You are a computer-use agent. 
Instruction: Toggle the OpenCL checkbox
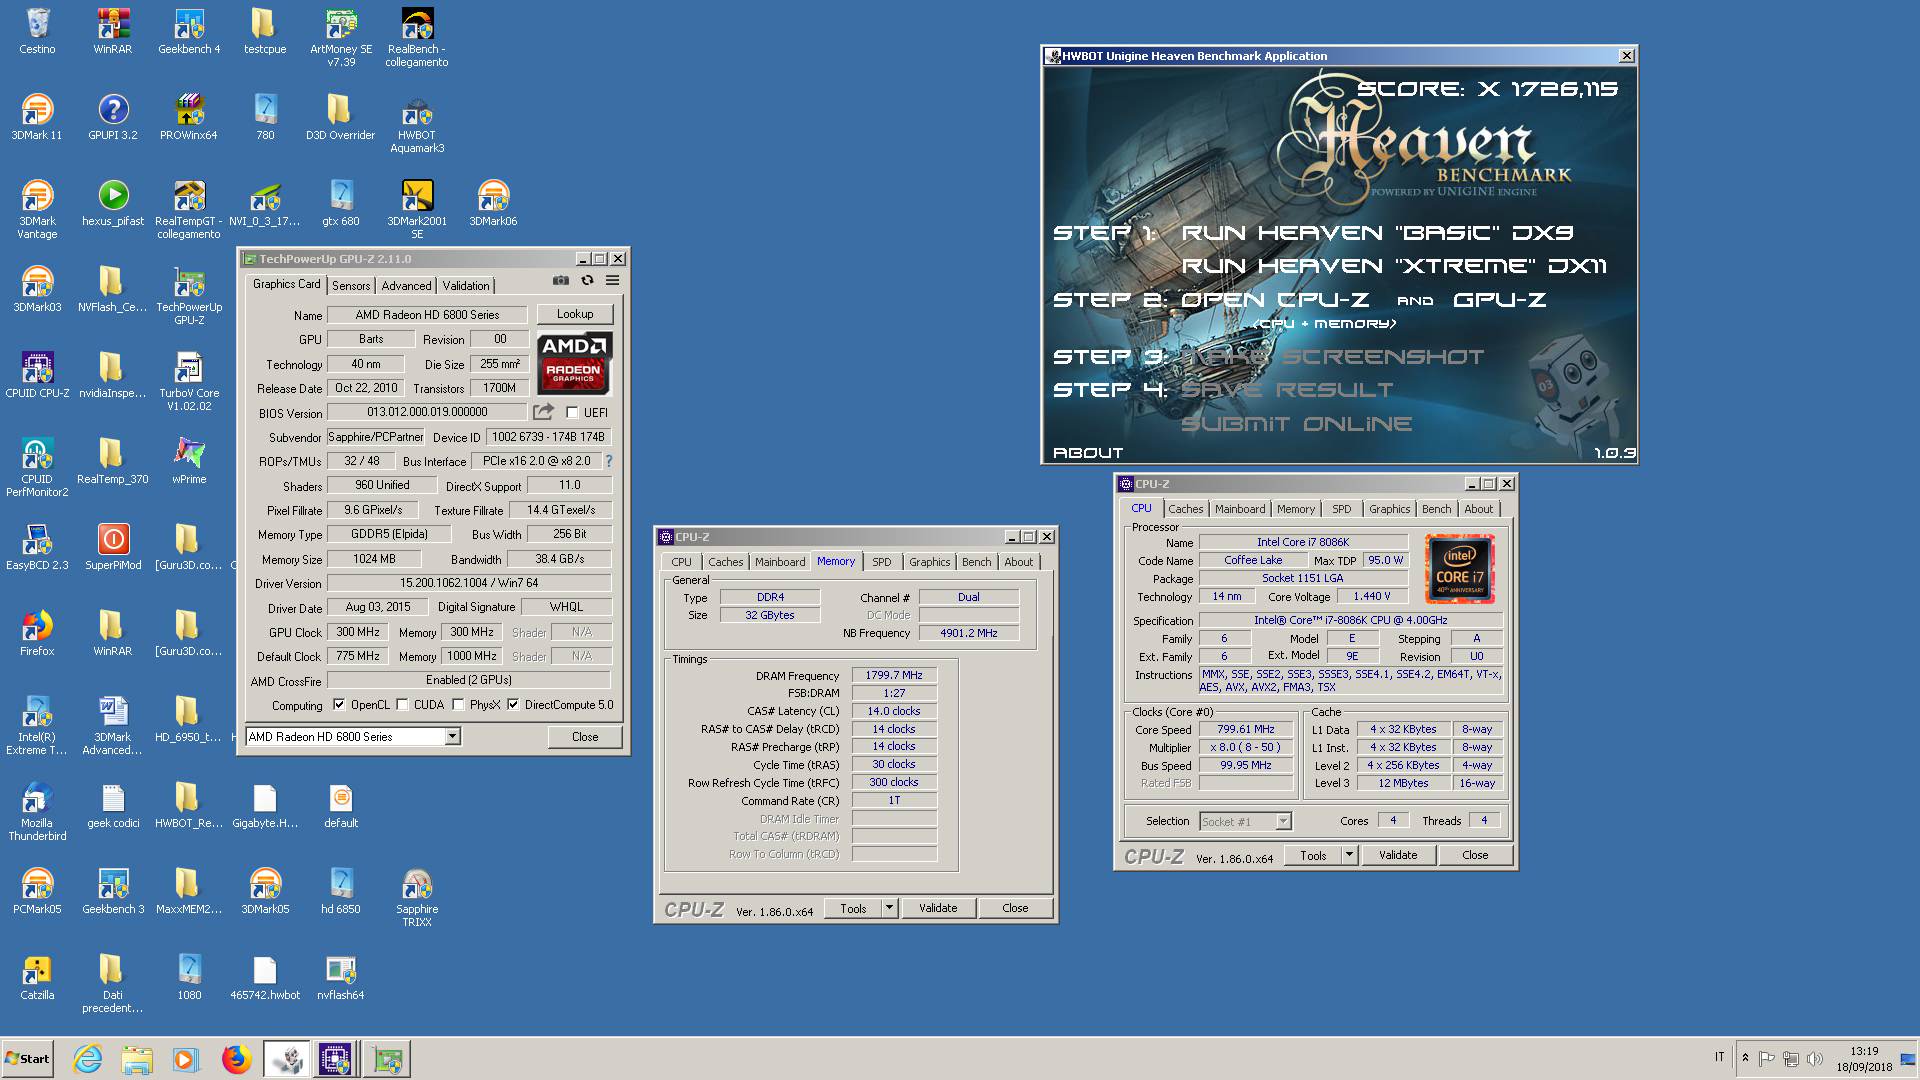click(x=339, y=705)
